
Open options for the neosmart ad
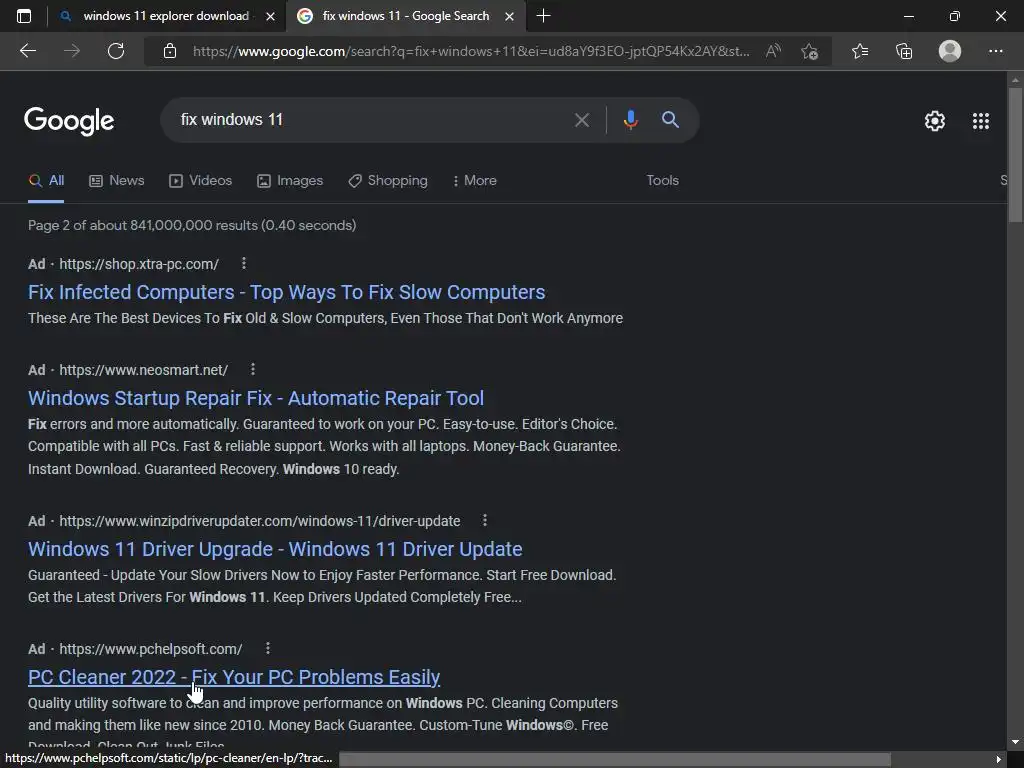(253, 369)
